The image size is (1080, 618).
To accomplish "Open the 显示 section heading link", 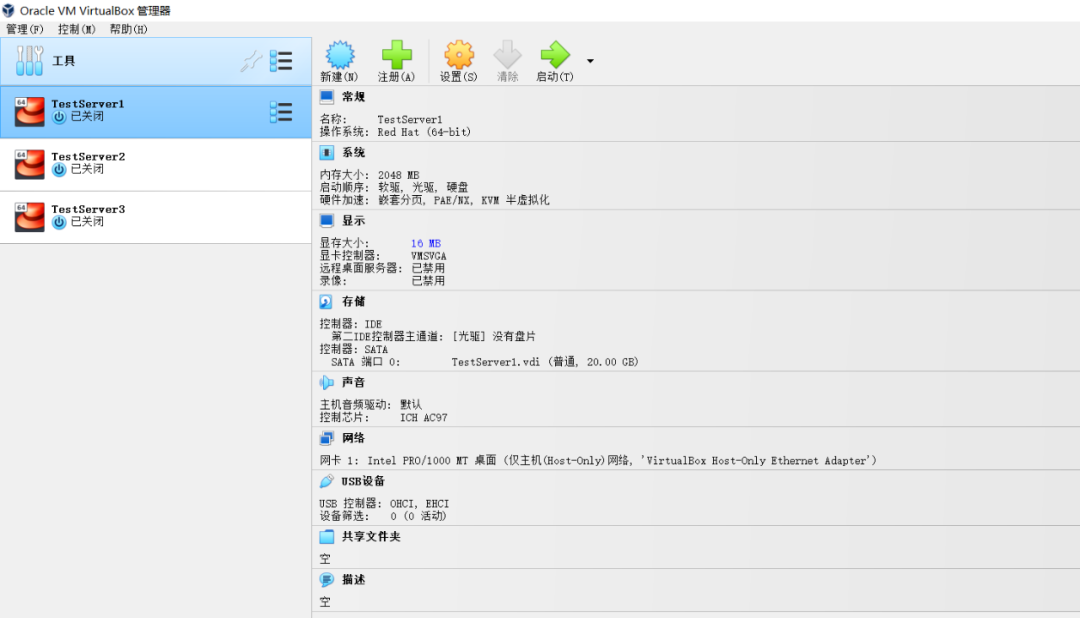I will [x=353, y=220].
